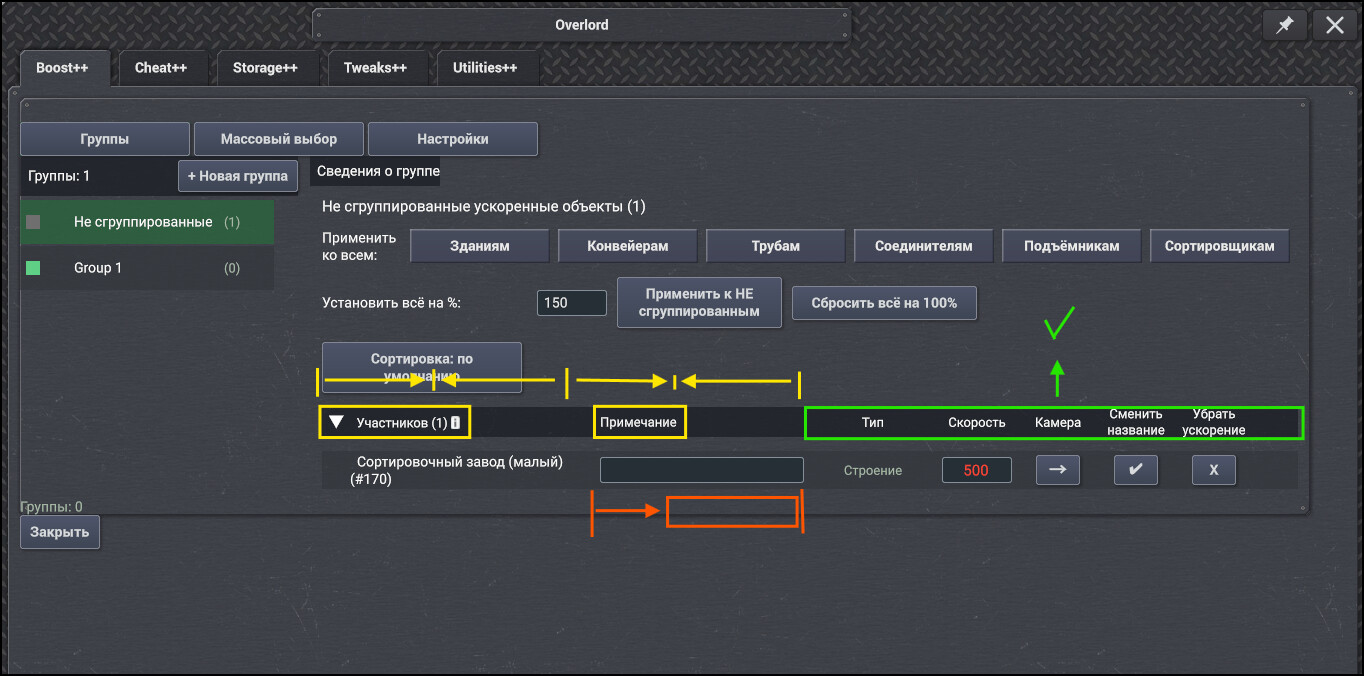The height and width of the screenshot is (676, 1364).
Task: Focus the note field for Сортировочный завод
Action: pos(701,470)
